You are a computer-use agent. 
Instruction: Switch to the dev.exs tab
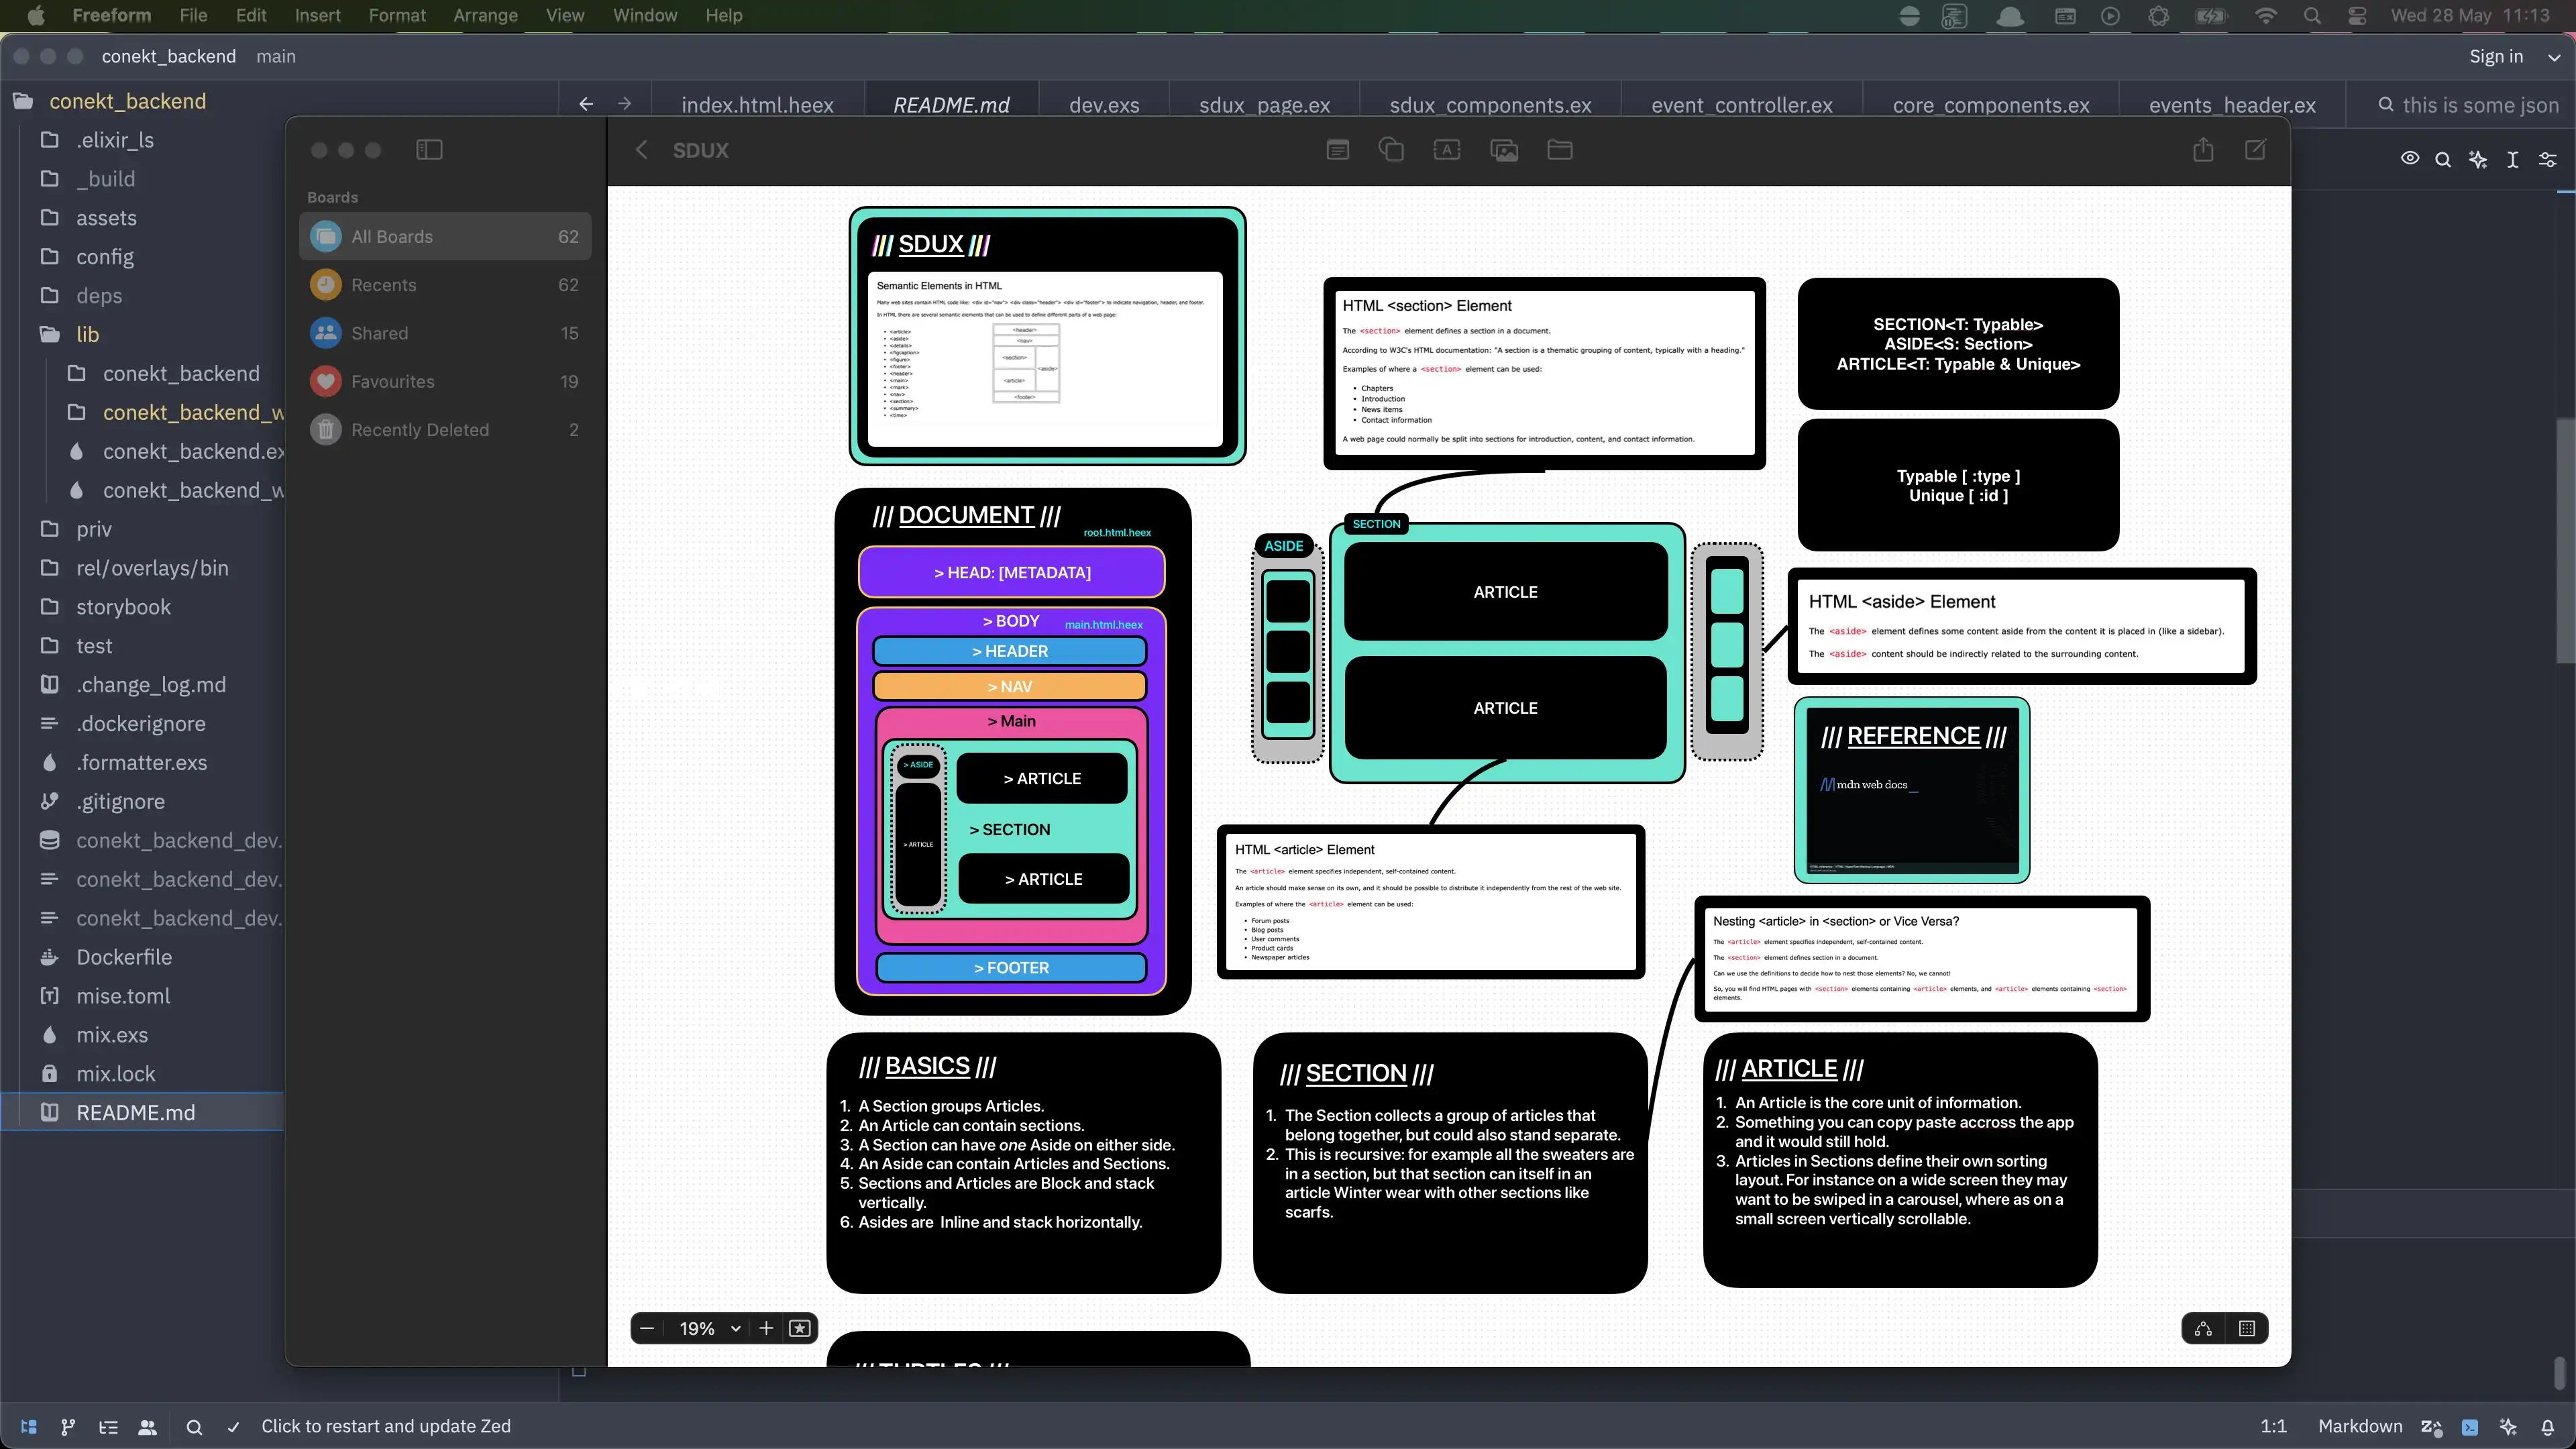coord(1103,105)
